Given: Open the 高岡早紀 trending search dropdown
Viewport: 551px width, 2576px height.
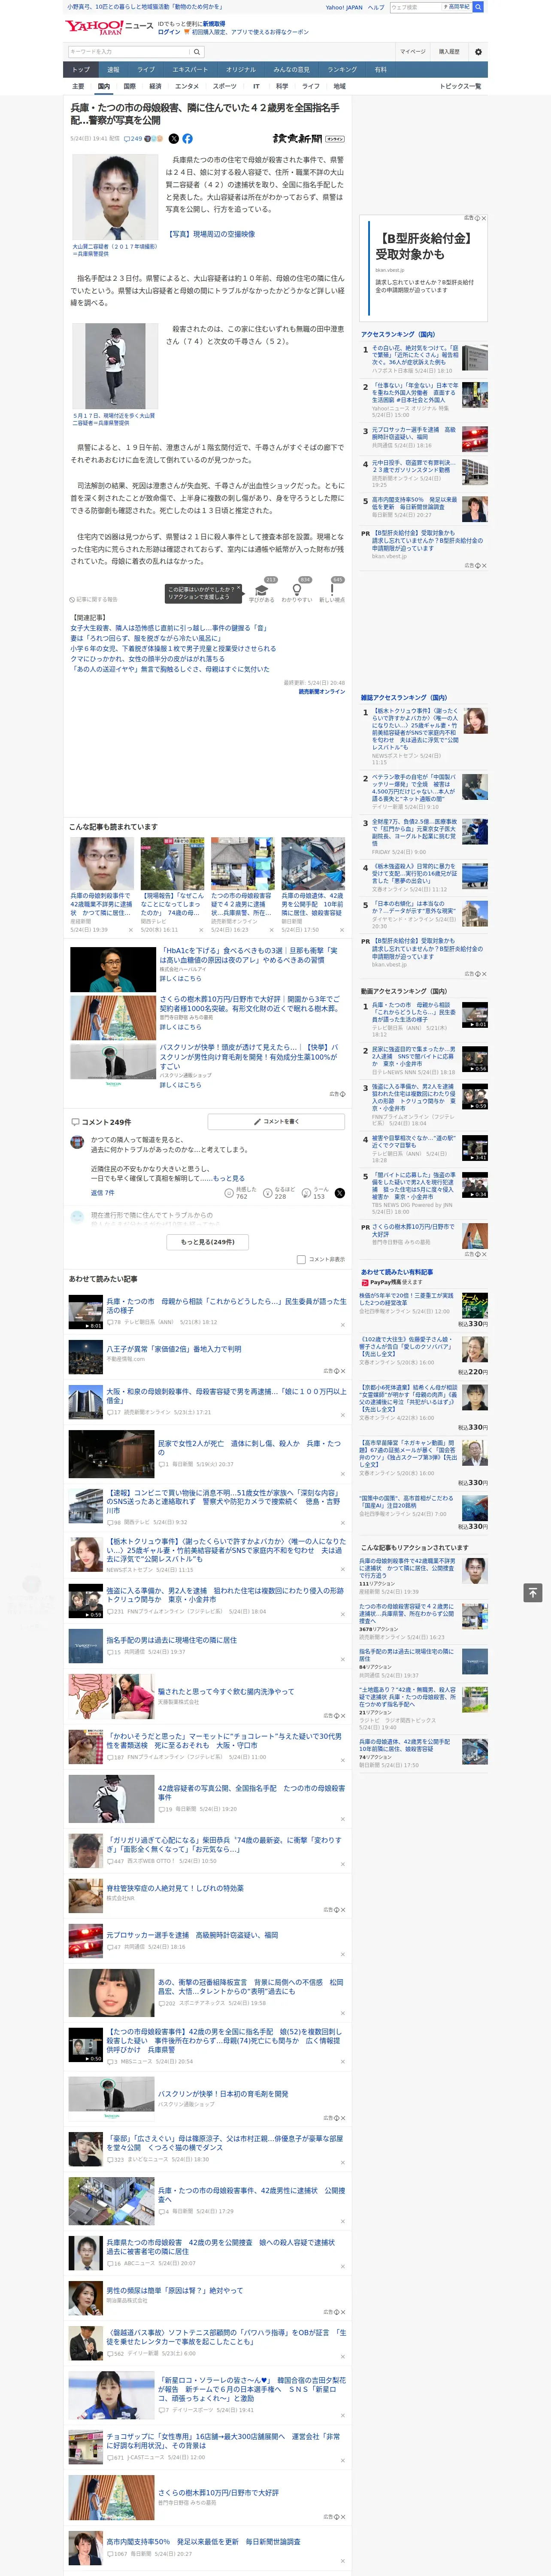Looking at the screenshot, I should tap(457, 7).
